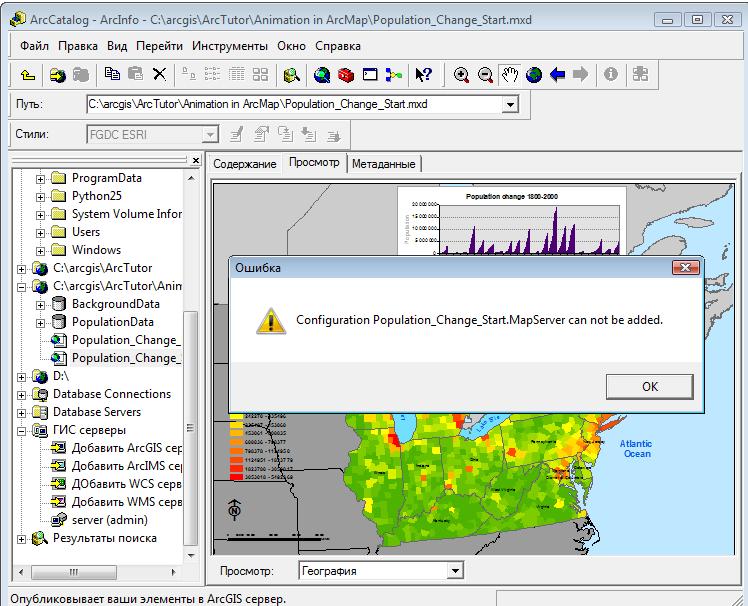This screenshot has height=606, width=748.
Task: Click warning icon in error dialog
Action: (271, 321)
